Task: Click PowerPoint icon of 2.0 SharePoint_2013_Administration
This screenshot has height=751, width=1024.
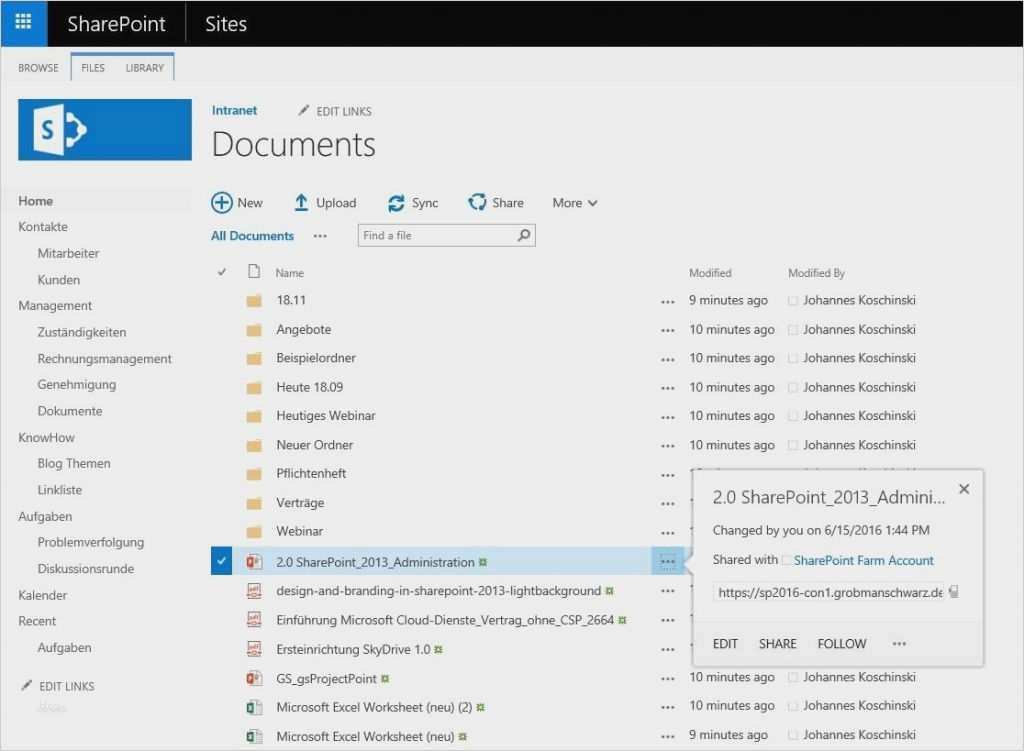Action: pyautogui.click(x=254, y=562)
